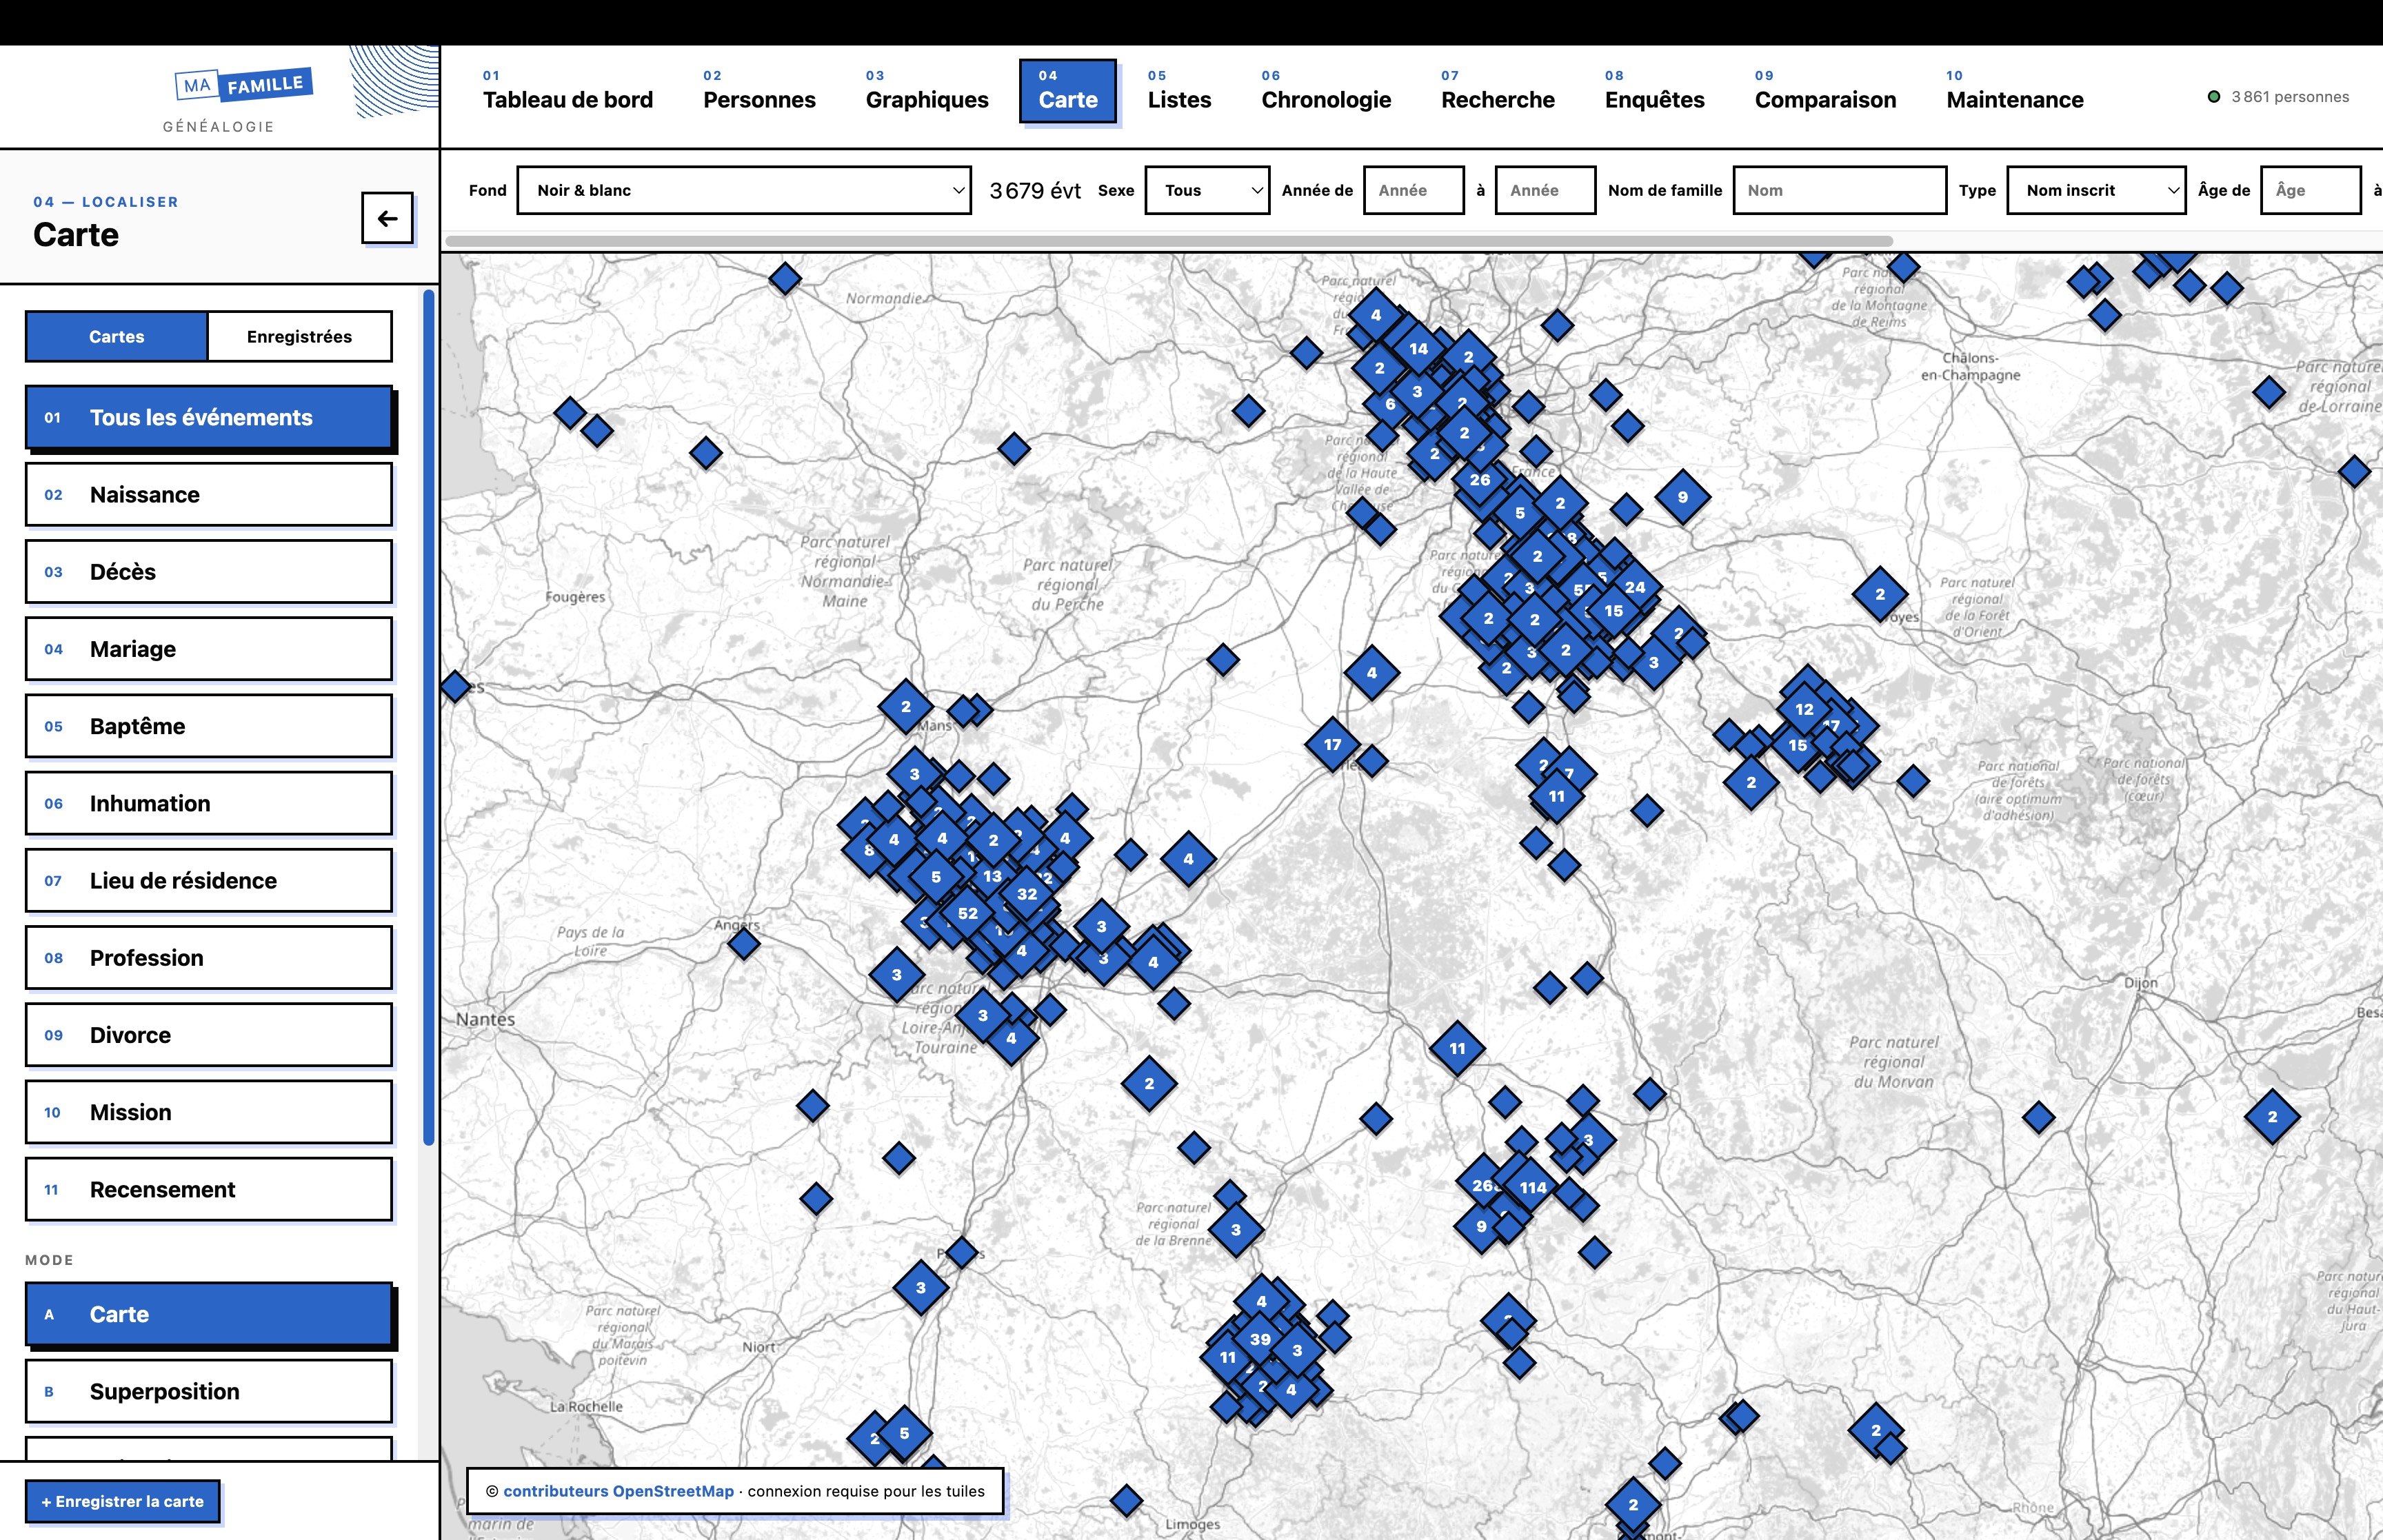Select the Décès event filter
The width and height of the screenshot is (2383, 1540).
click(x=209, y=571)
